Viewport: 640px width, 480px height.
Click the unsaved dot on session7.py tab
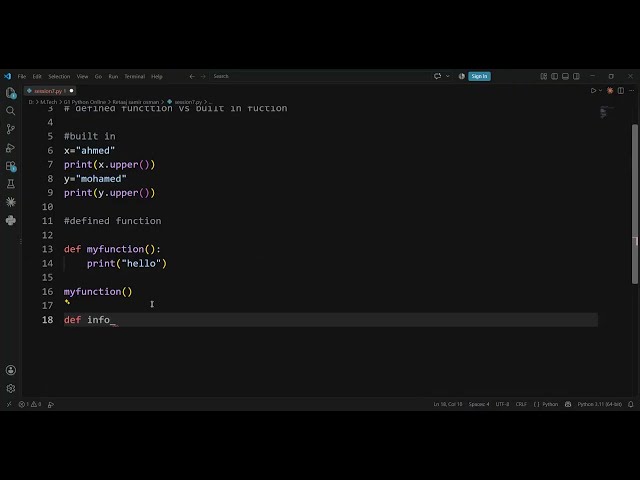click(71, 91)
